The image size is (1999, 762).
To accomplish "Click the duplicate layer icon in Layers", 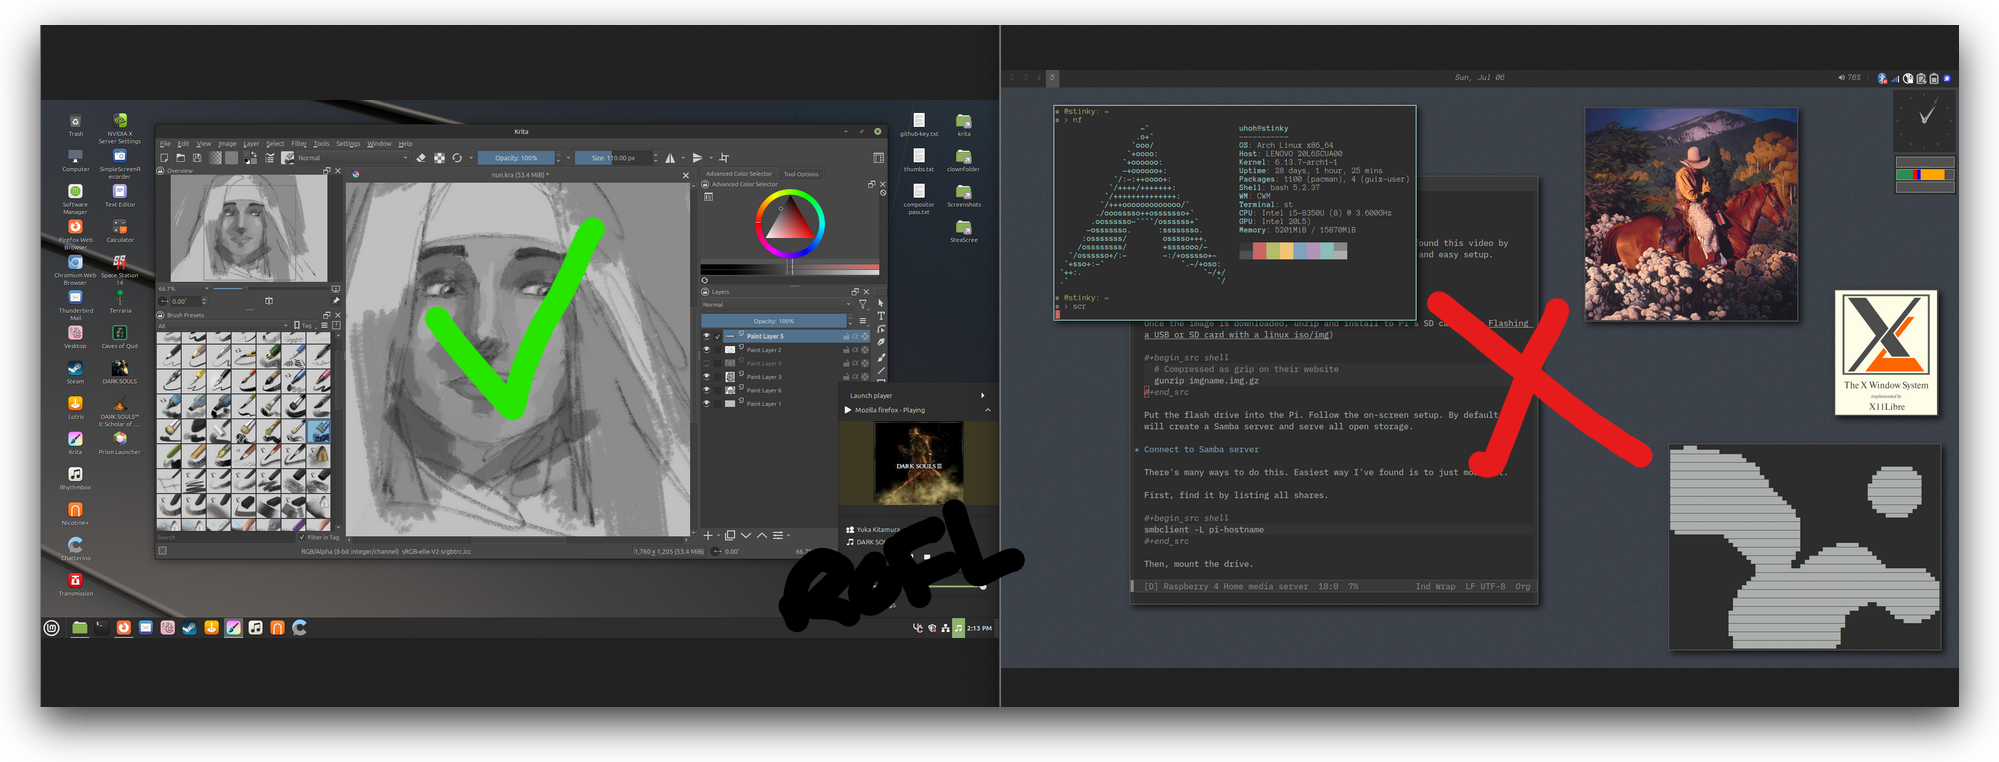I will (730, 536).
